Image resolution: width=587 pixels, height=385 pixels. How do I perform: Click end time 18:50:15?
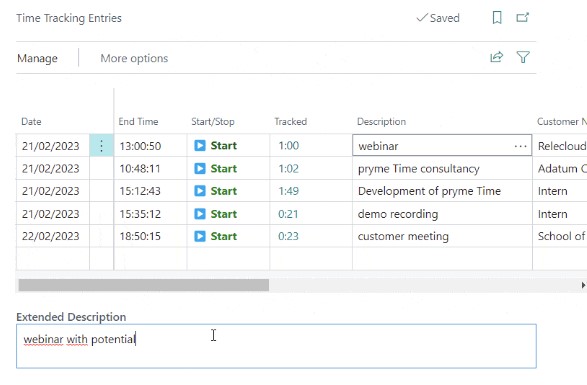click(x=140, y=236)
